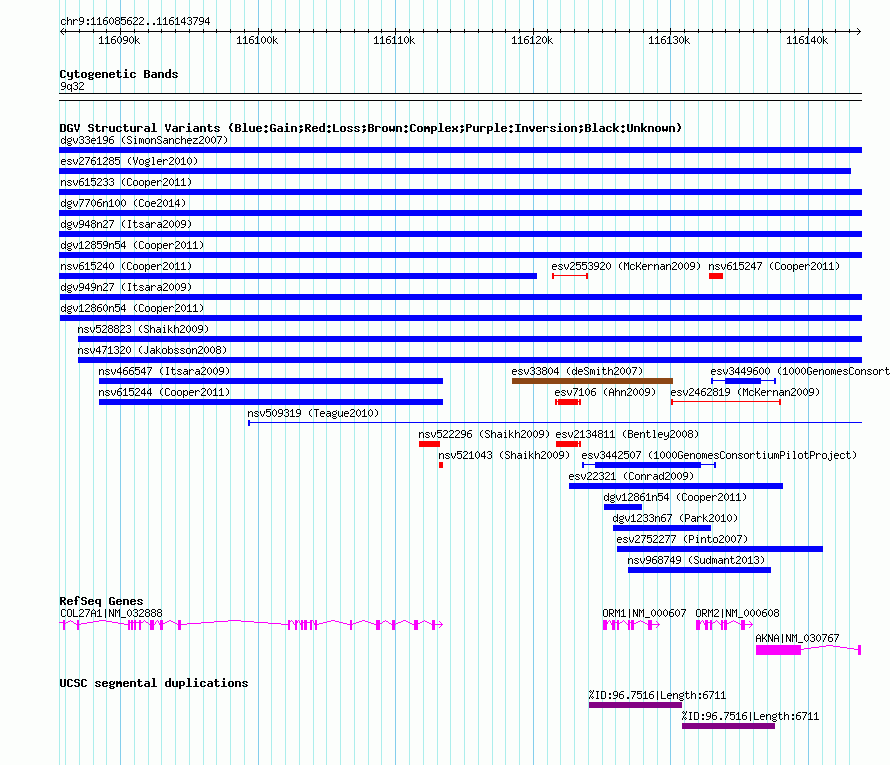Viewport: 890px width, 765px height.
Task: Select esv2752277 (Pinto2007) label
Action: (682, 539)
